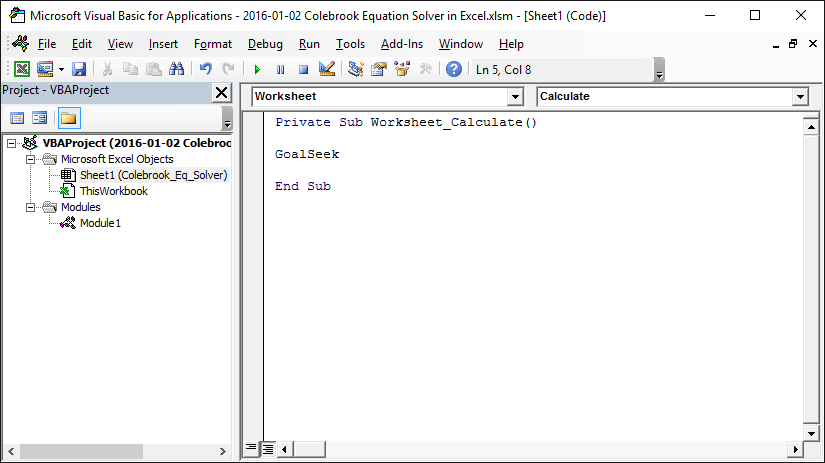Click the View Object icon in Project pane

click(x=39, y=118)
